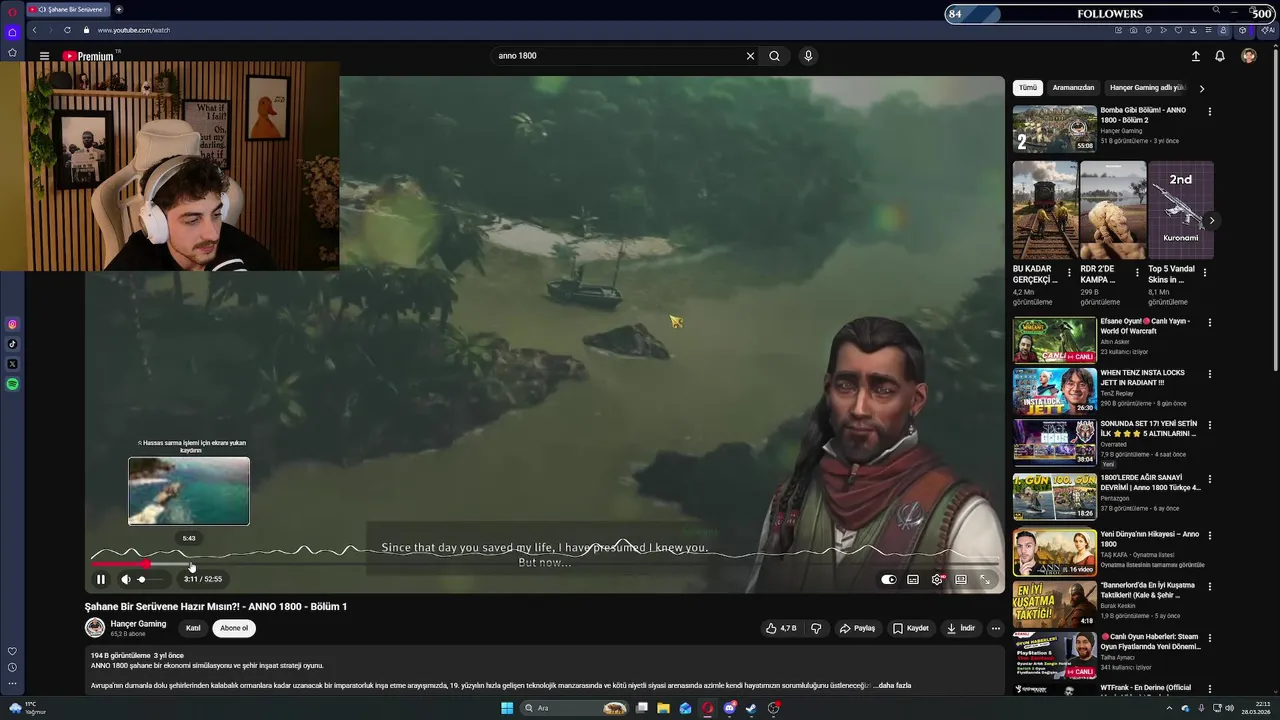Adjust the video volume slider

pos(151,579)
